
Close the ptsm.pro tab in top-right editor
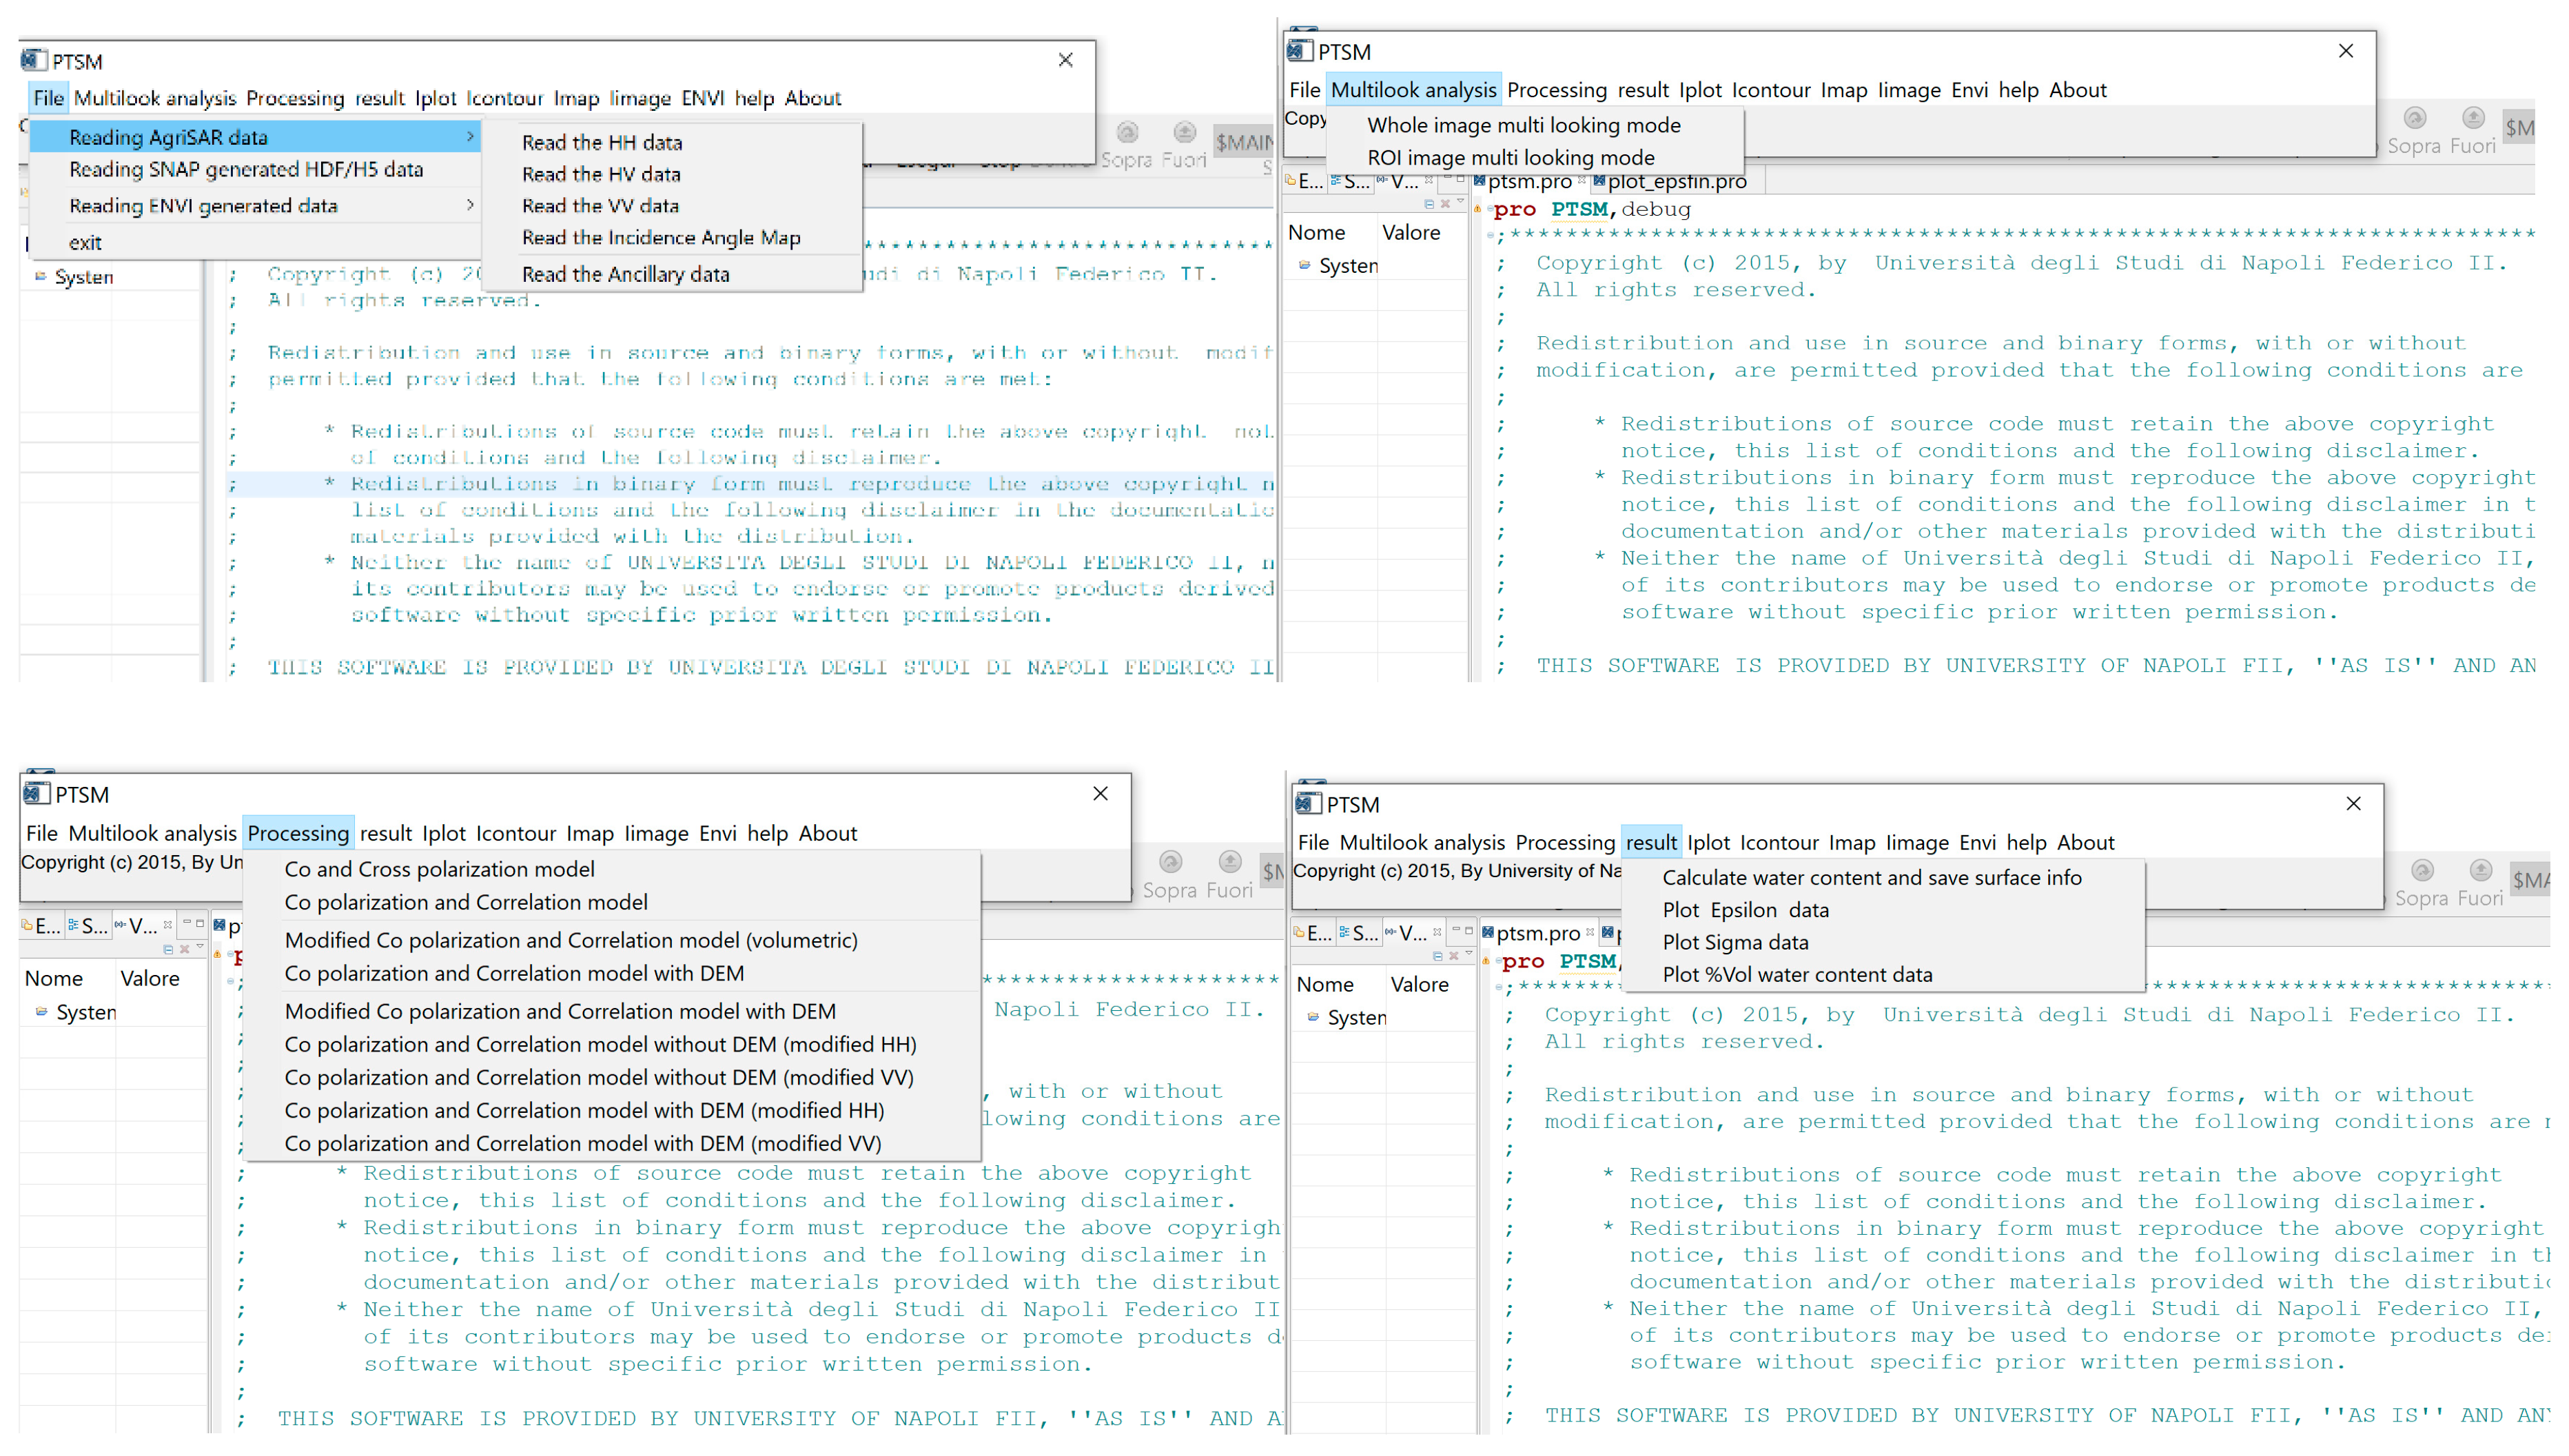[1581, 181]
